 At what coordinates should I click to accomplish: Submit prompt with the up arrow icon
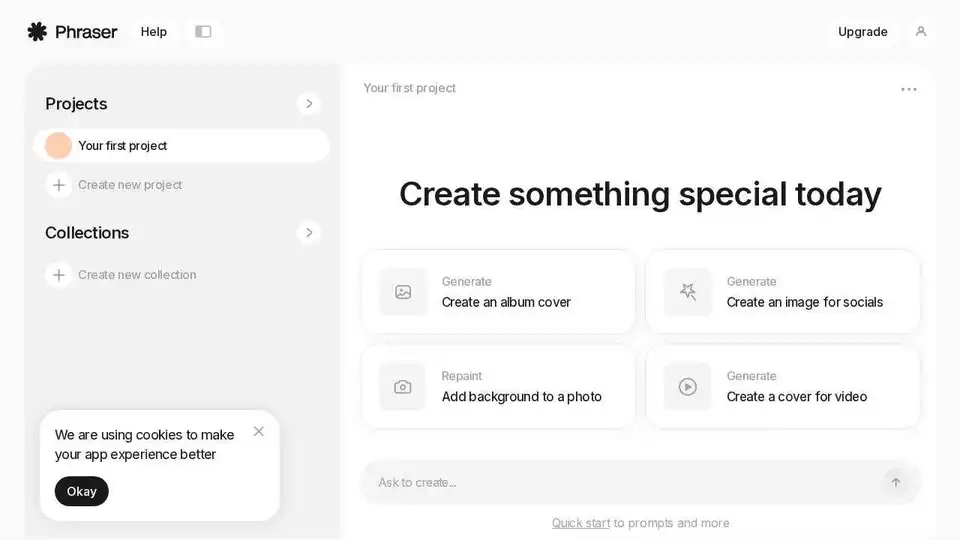pyautogui.click(x=896, y=482)
